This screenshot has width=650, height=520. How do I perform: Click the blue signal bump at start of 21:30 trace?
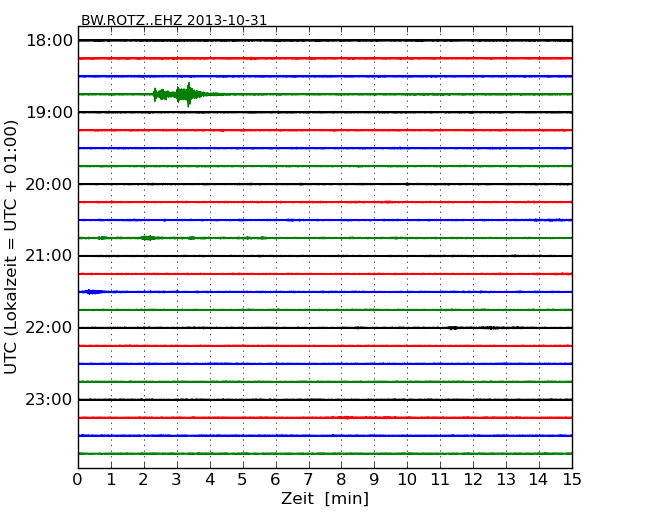[92, 292]
